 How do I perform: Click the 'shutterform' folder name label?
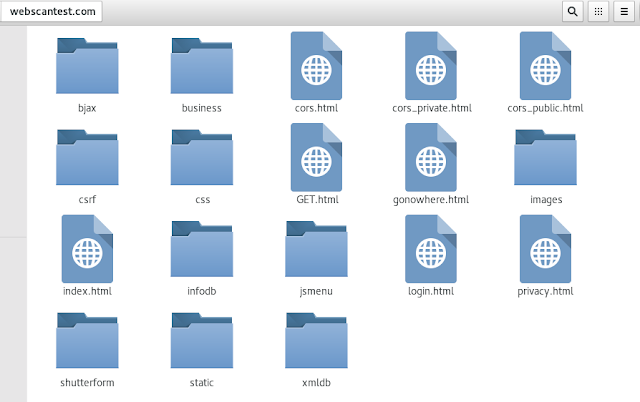click(x=87, y=383)
